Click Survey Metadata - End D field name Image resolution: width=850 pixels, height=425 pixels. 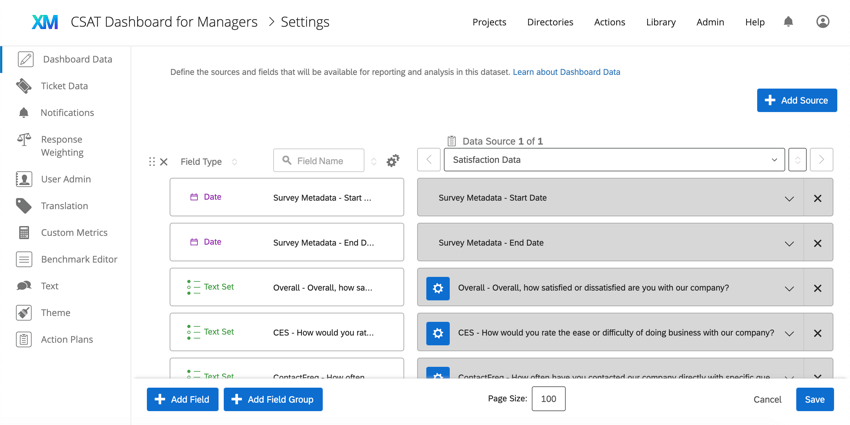tap(324, 243)
